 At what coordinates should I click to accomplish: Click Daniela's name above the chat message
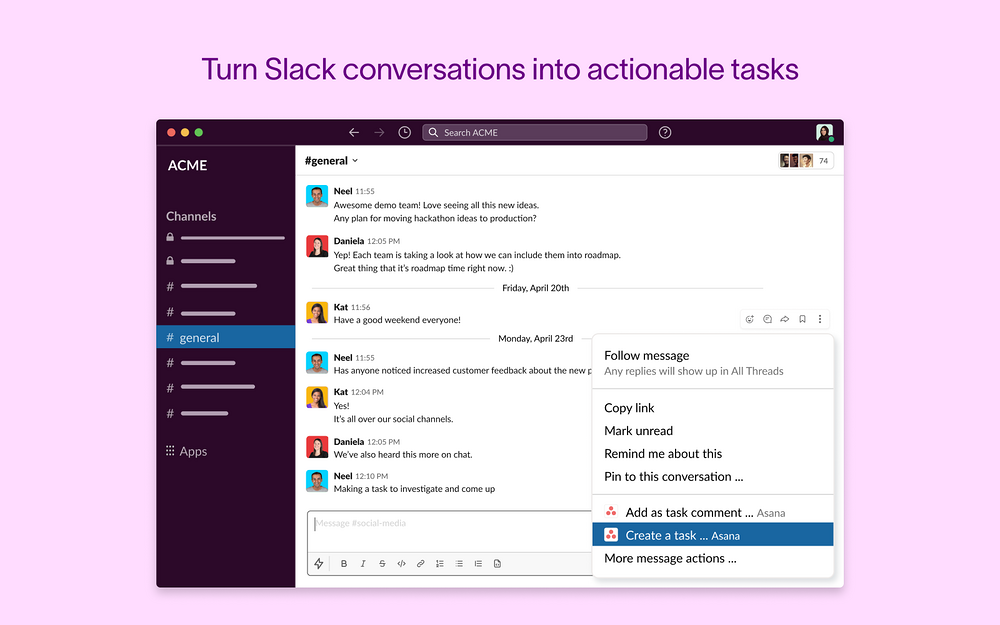point(349,441)
